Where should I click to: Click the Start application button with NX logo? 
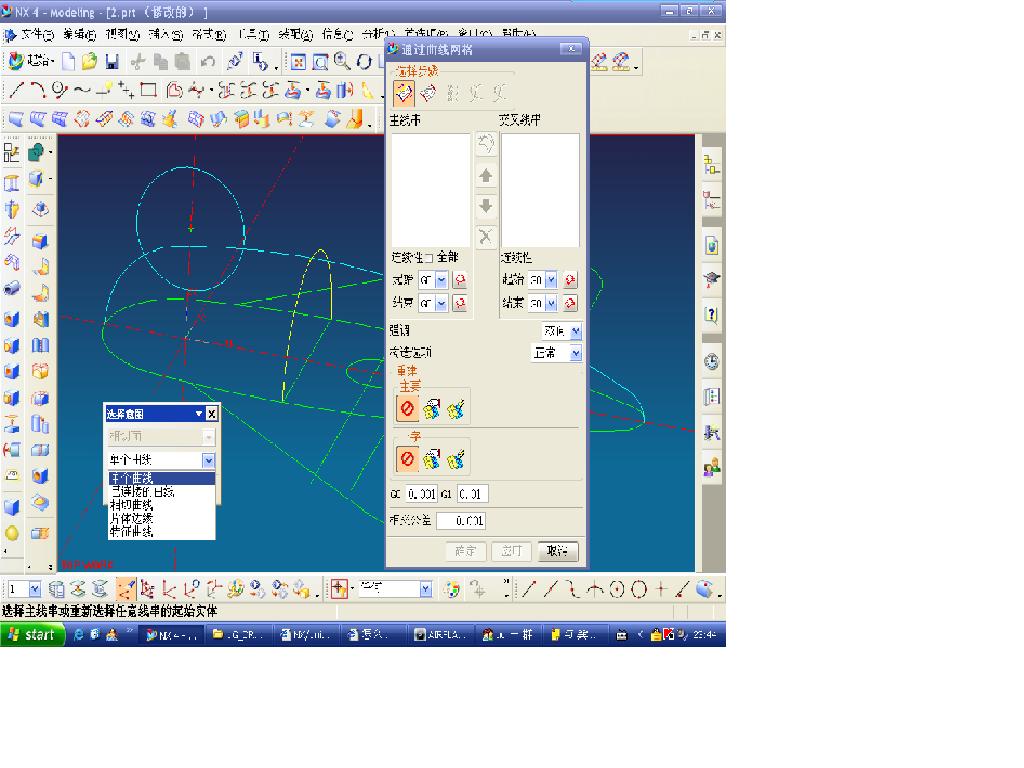coord(31,61)
